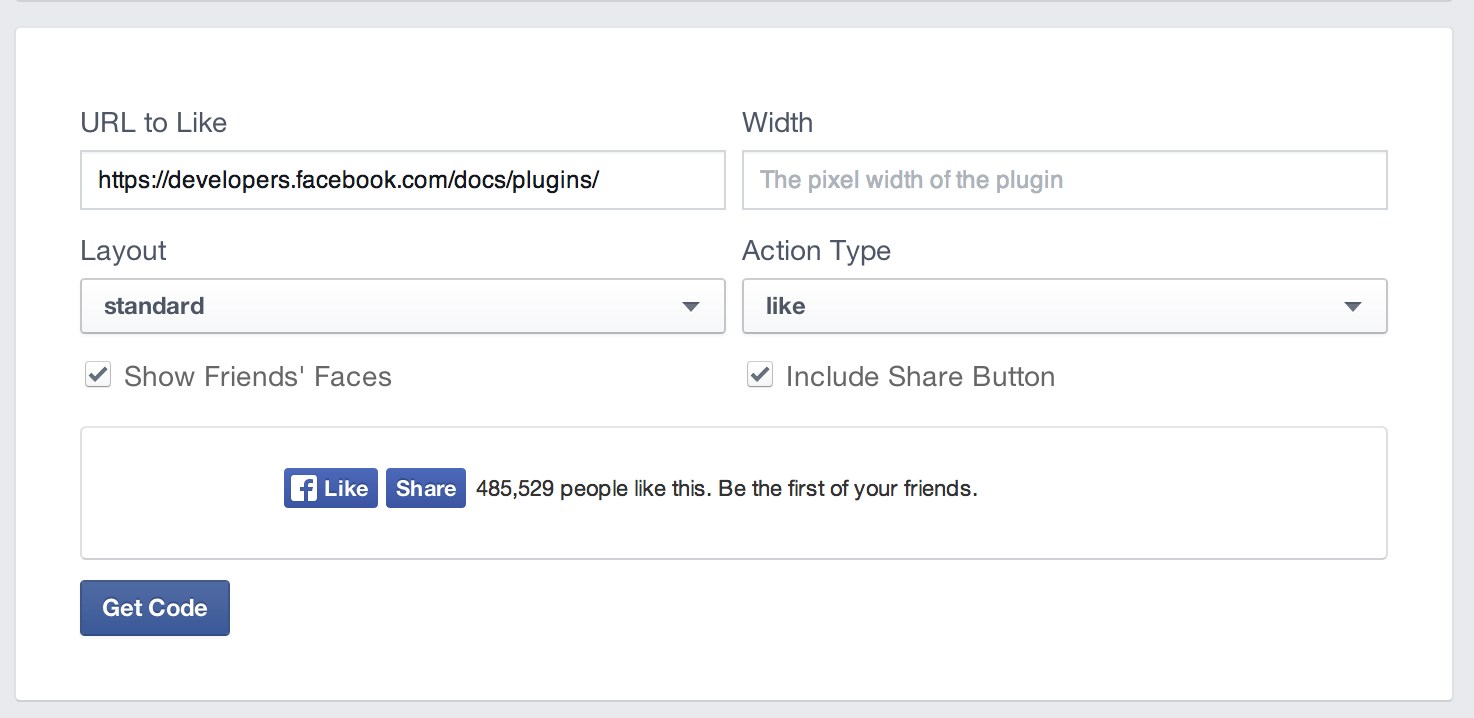The width and height of the screenshot is (1474, 718).
Task: Click the Show Friends' Faces label text
Action: [x=258, y=377]
